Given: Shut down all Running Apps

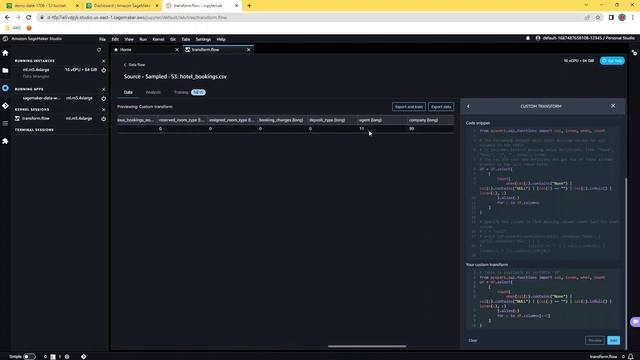Looking at the screenshot, I should pos(103,89).
